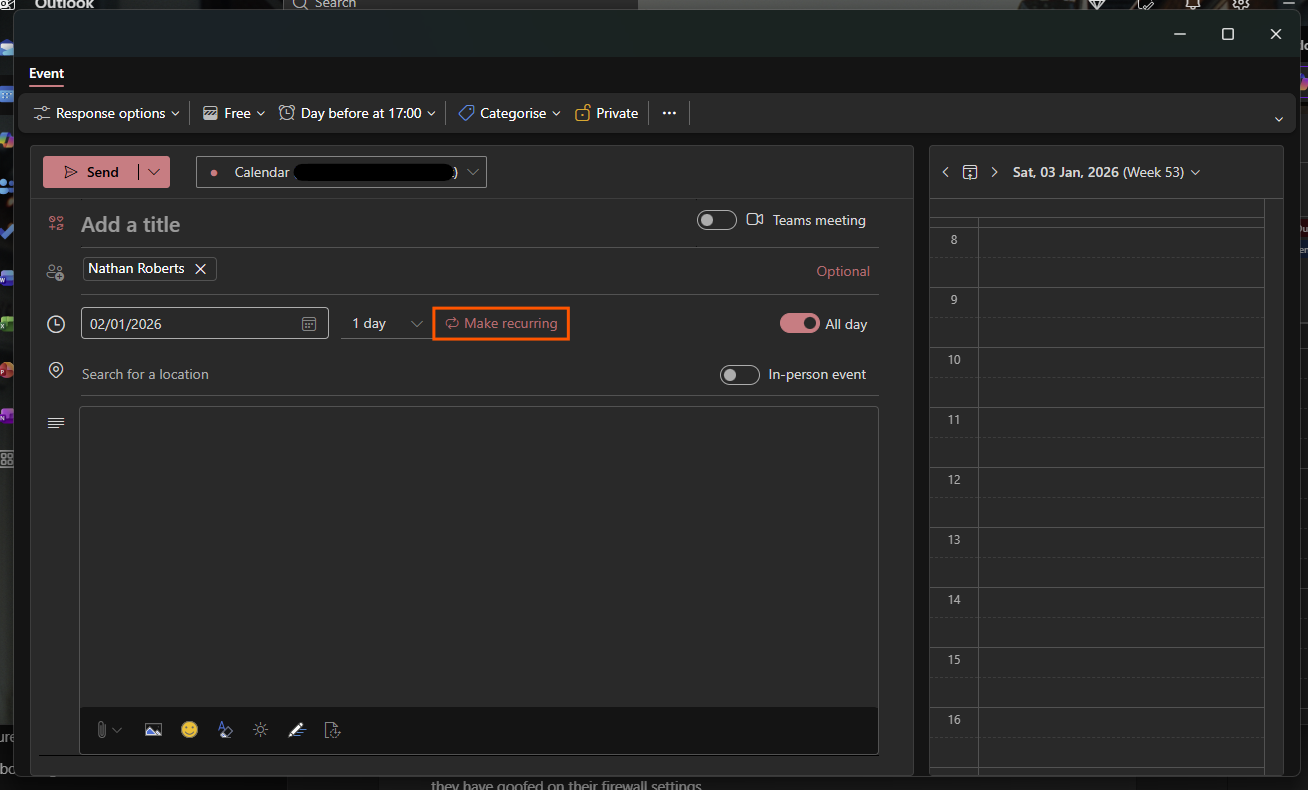1308x790 pixels.
Task: Turn off the All day toggle
Action: click(800, 323)
